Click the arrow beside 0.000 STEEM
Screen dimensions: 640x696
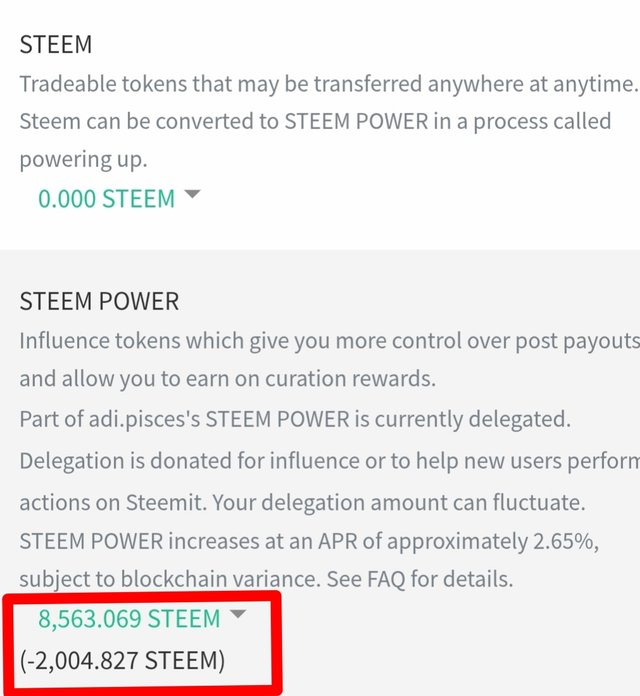point(192,196)
